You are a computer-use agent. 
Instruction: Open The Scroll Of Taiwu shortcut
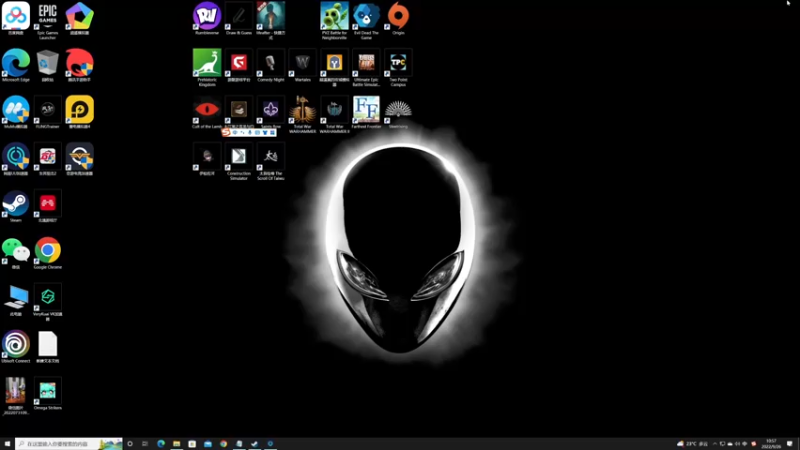click(270, 161)
